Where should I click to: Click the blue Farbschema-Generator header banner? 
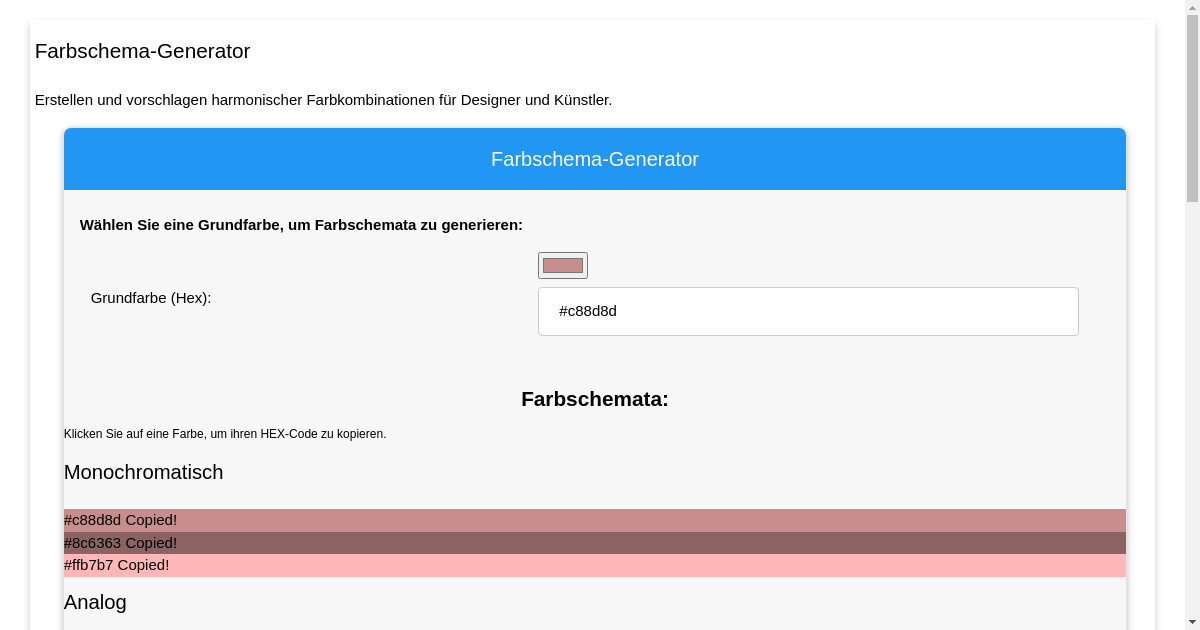coord(595,159)
